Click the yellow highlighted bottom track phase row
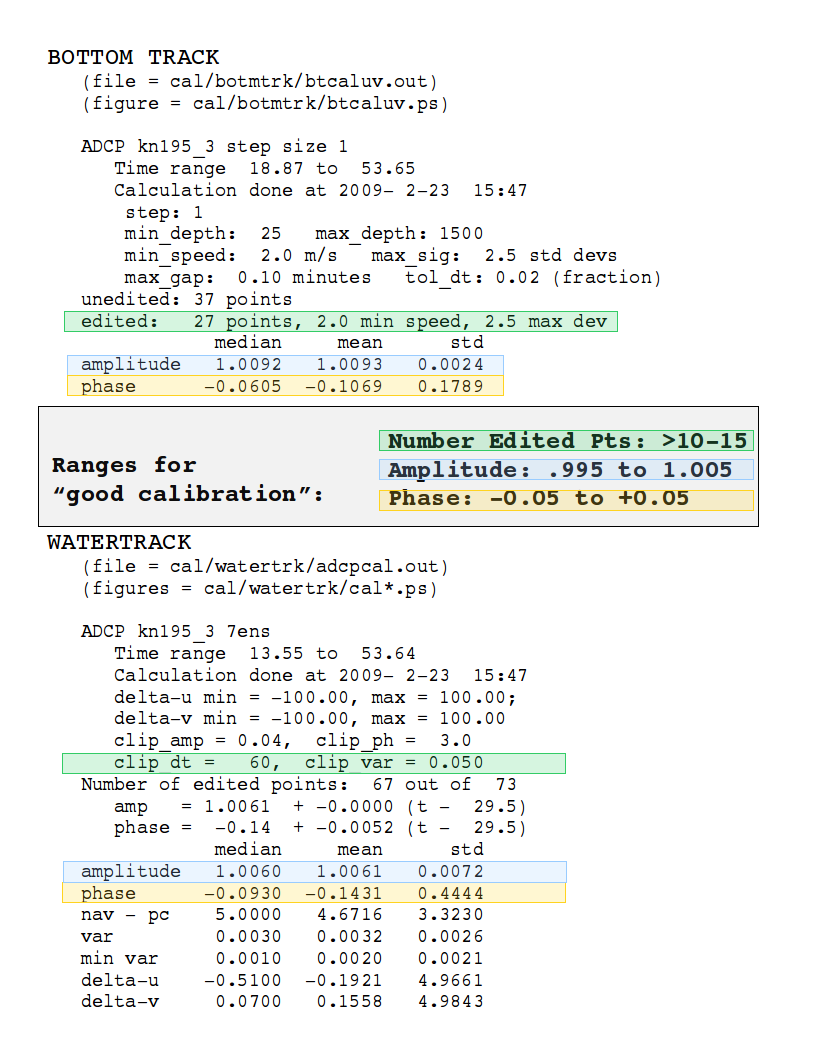 click(x=285, y=386)
